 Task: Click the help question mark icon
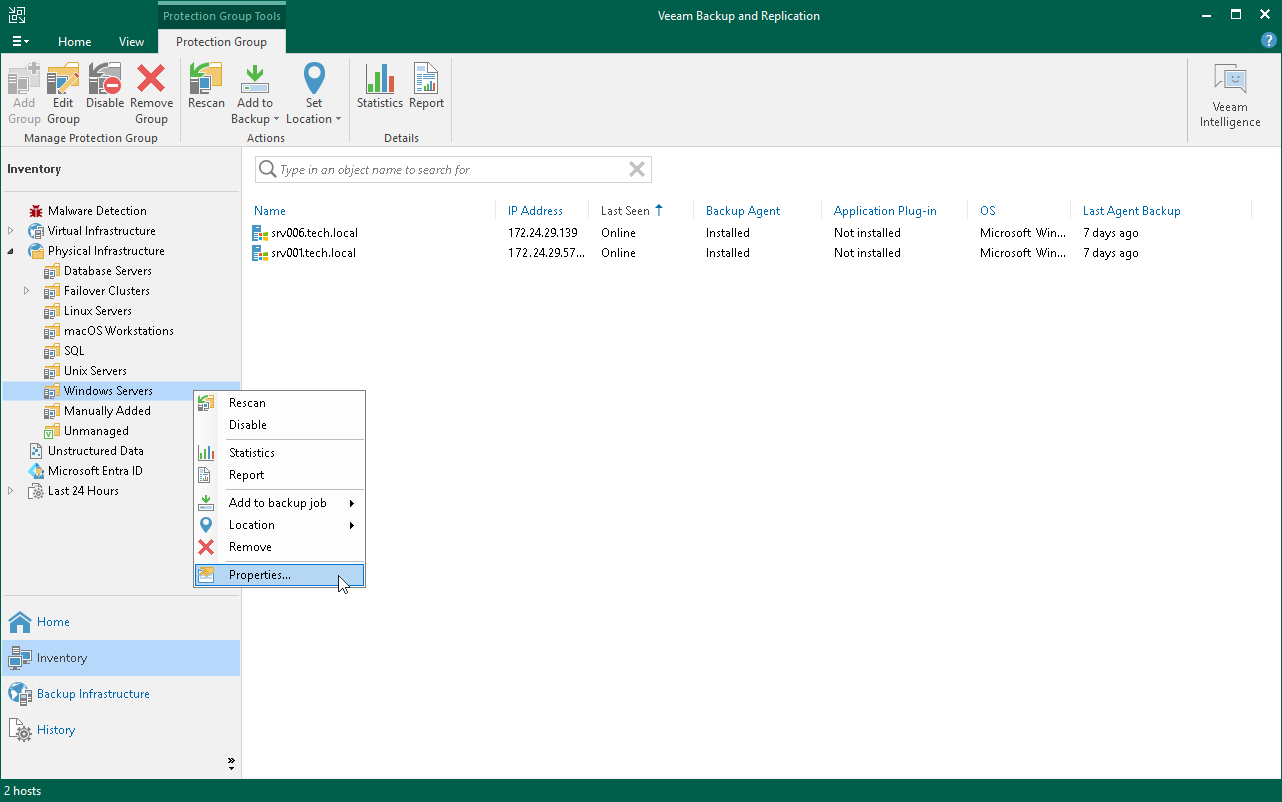[1269, 41]
